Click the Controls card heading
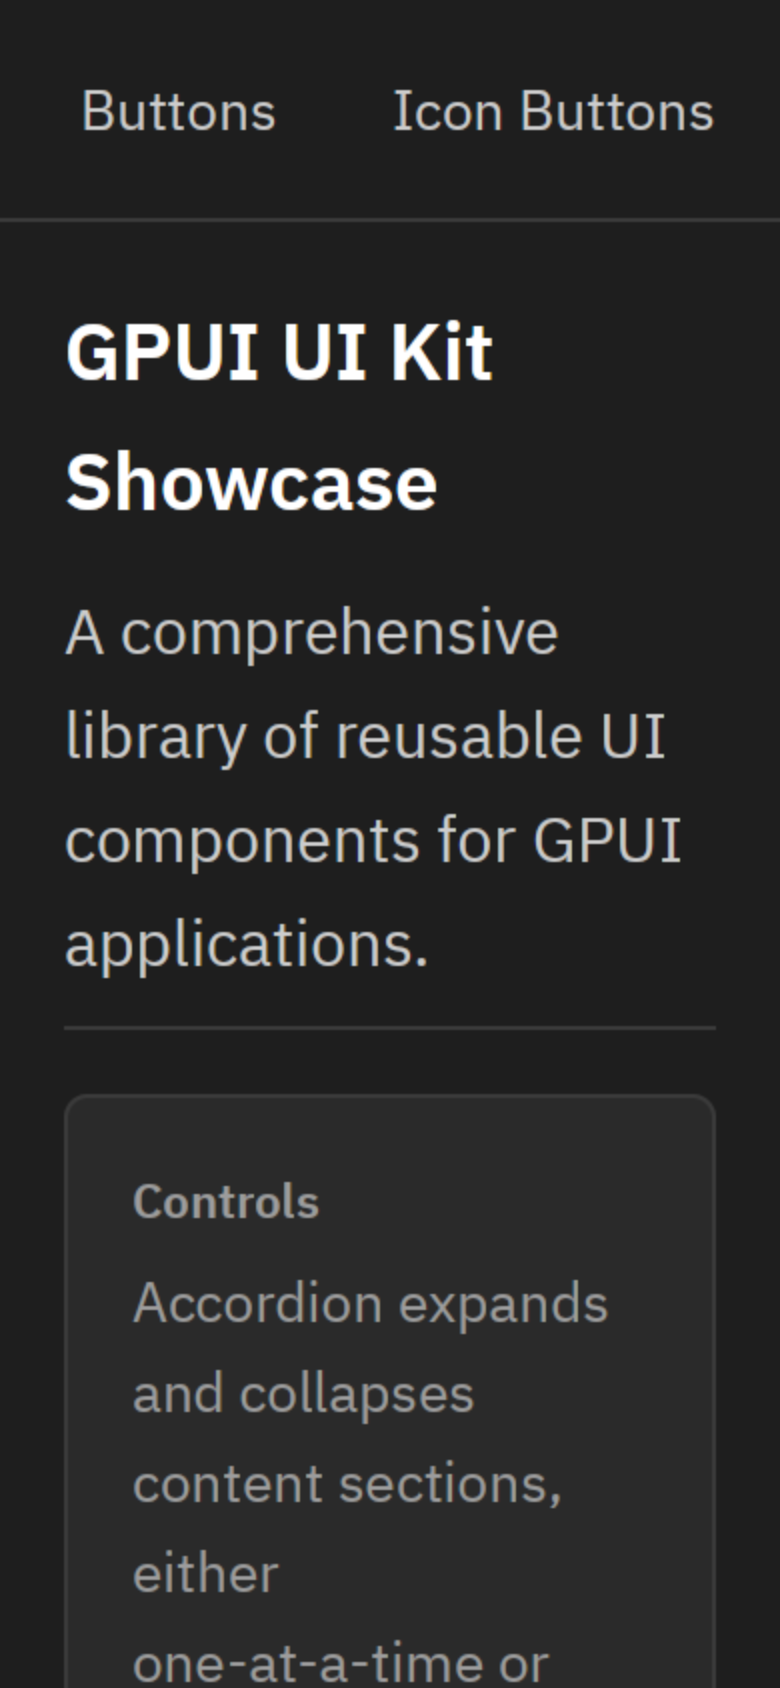The height and width of the screenshot is (1688, 780). [226, 1202]
